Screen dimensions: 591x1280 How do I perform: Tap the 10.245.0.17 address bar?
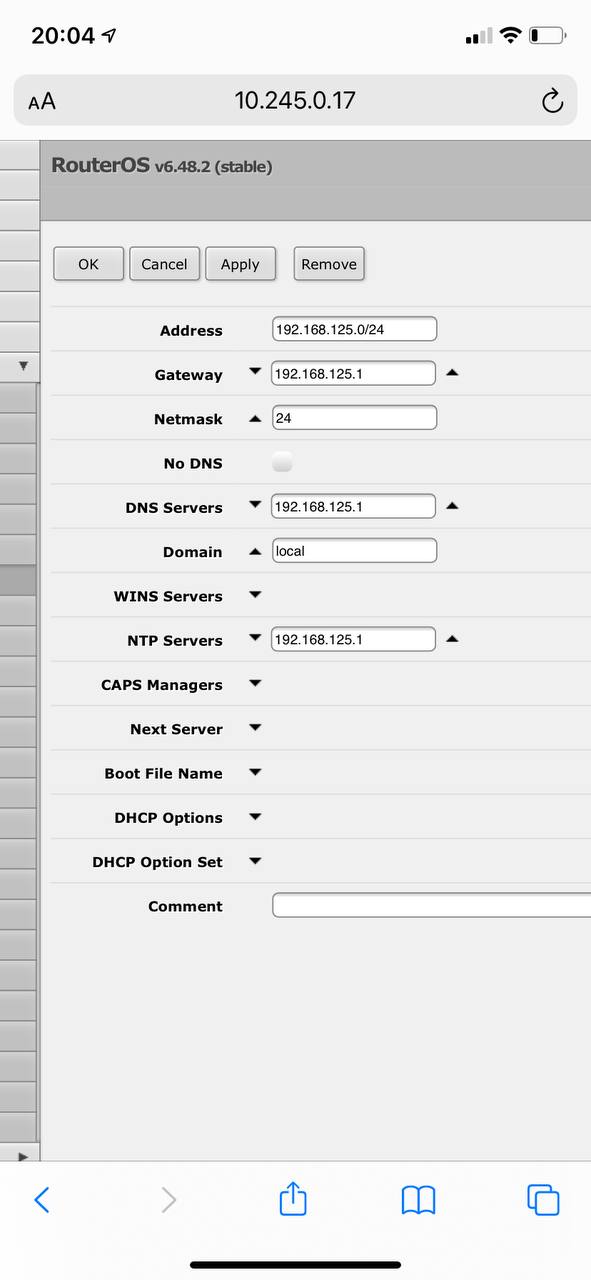295,100
